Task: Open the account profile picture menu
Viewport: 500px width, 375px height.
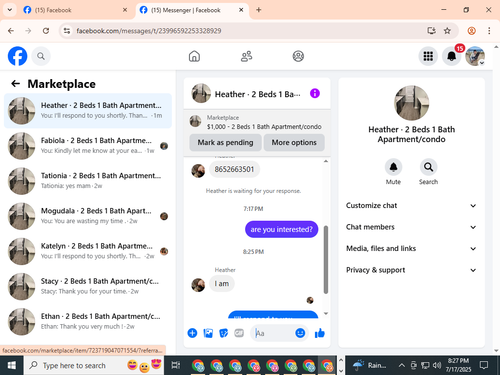Action: coord(475,56)
